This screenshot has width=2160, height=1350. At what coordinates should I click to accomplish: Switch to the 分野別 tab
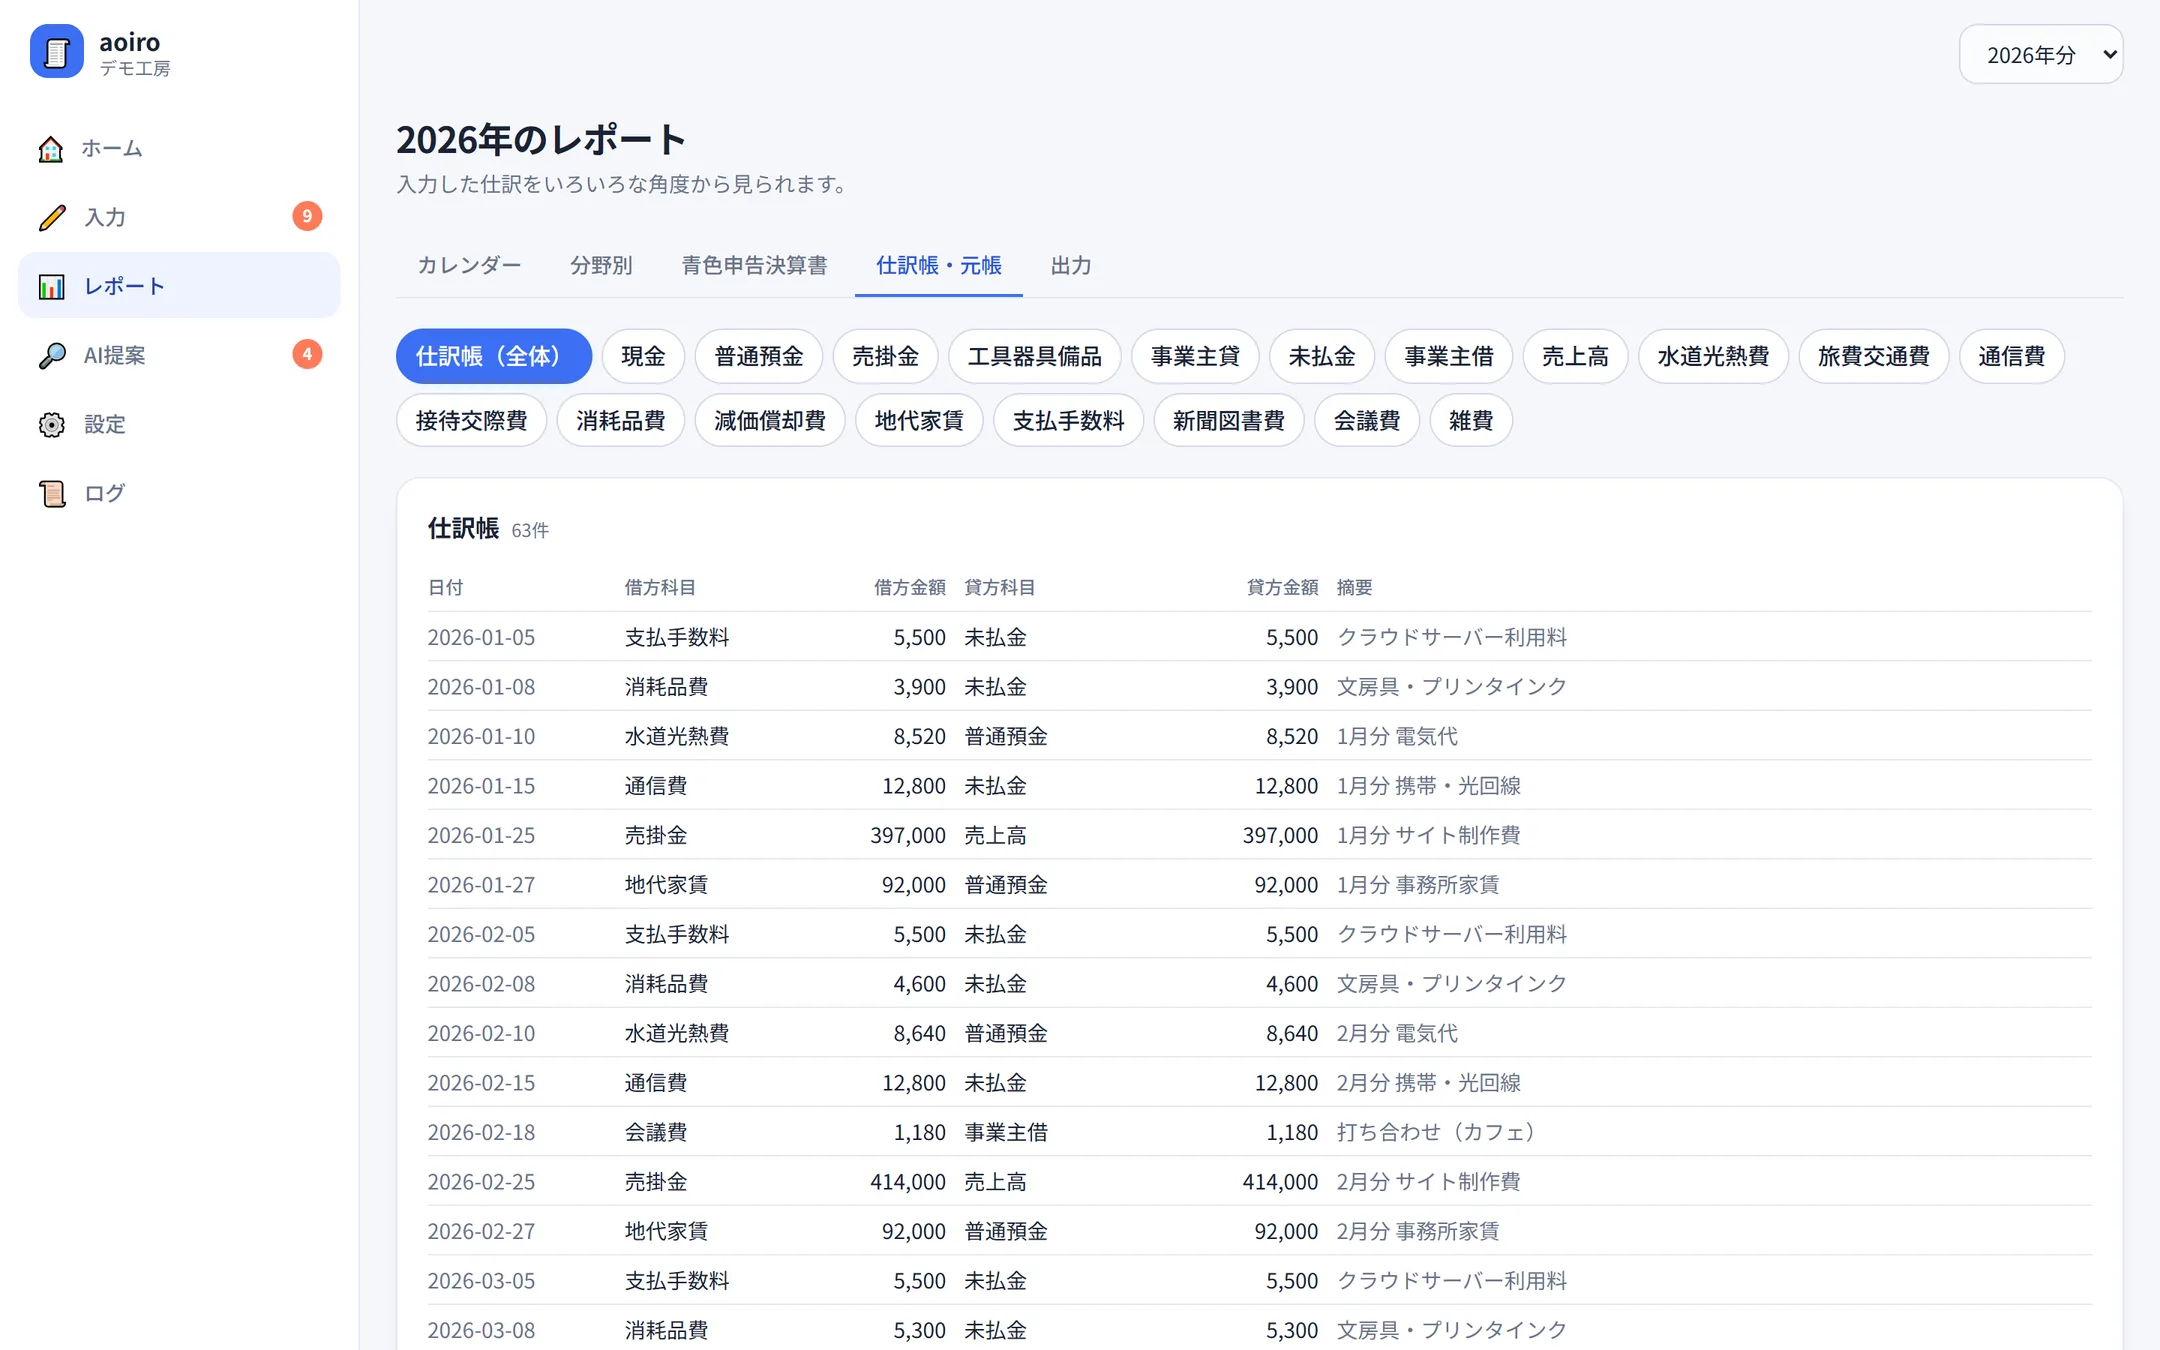(x=601, y=265)
